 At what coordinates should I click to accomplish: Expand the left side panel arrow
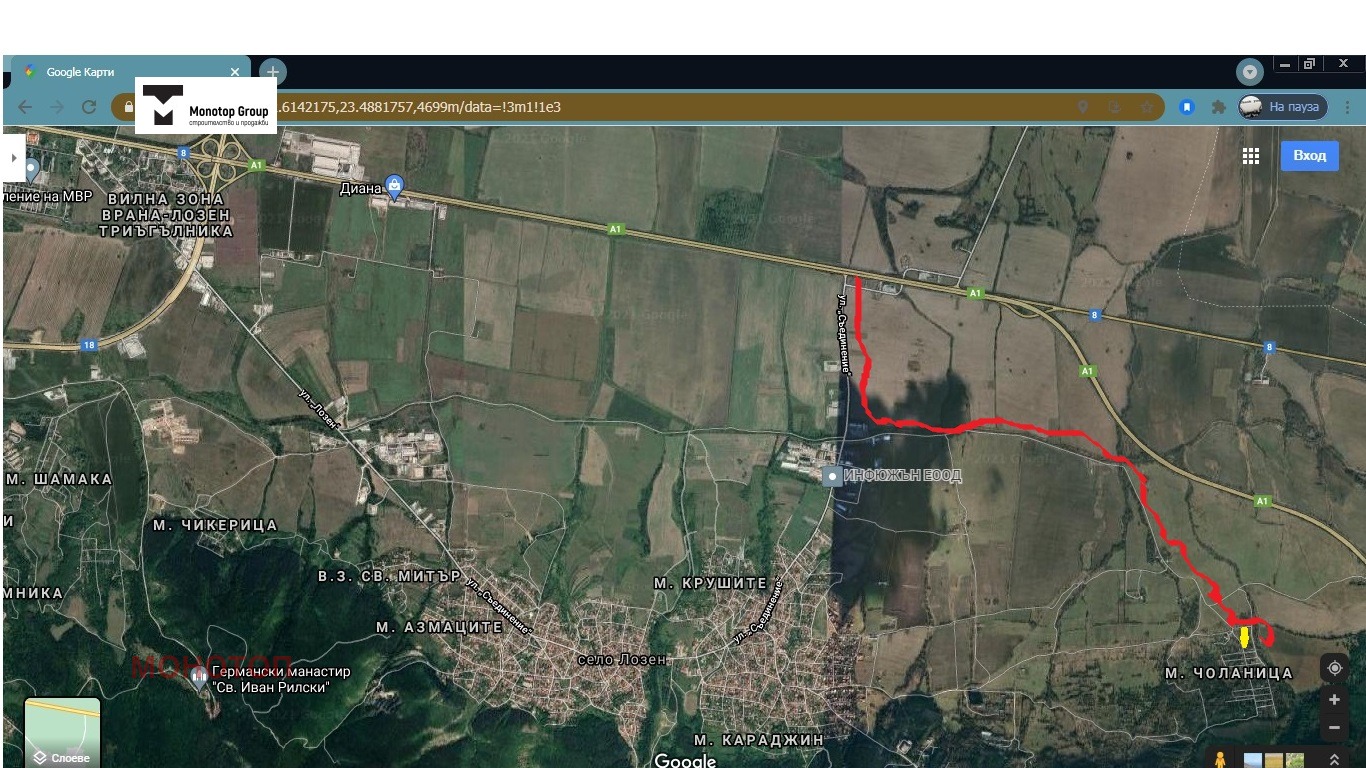14,156
